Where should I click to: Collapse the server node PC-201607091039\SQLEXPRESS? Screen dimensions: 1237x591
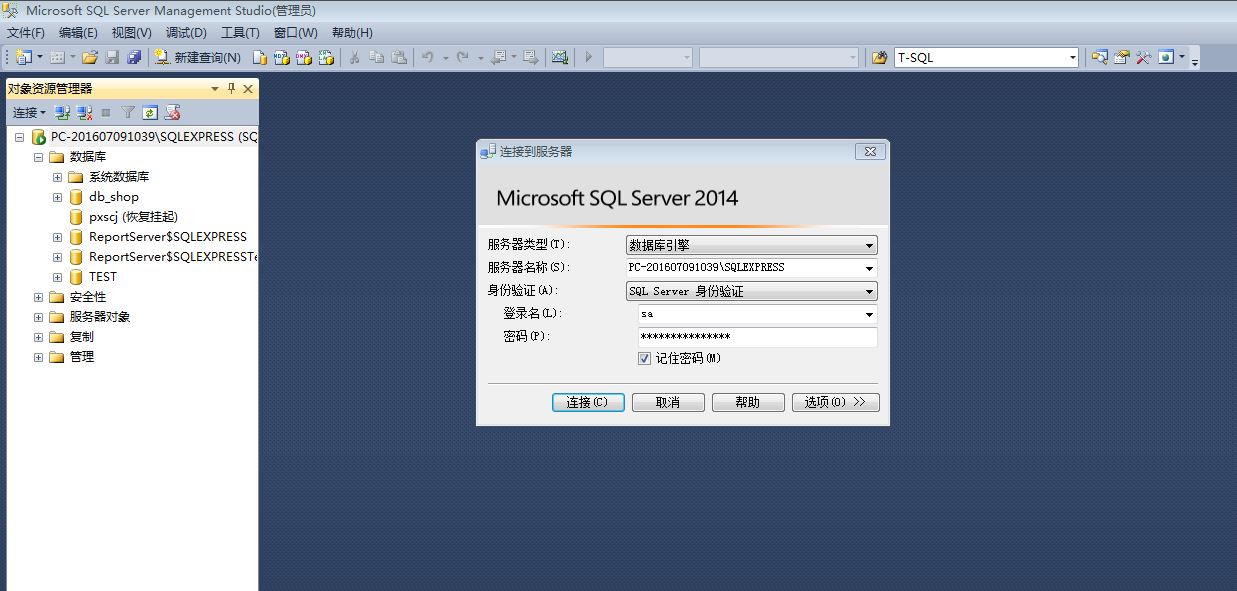coord(19,137)
